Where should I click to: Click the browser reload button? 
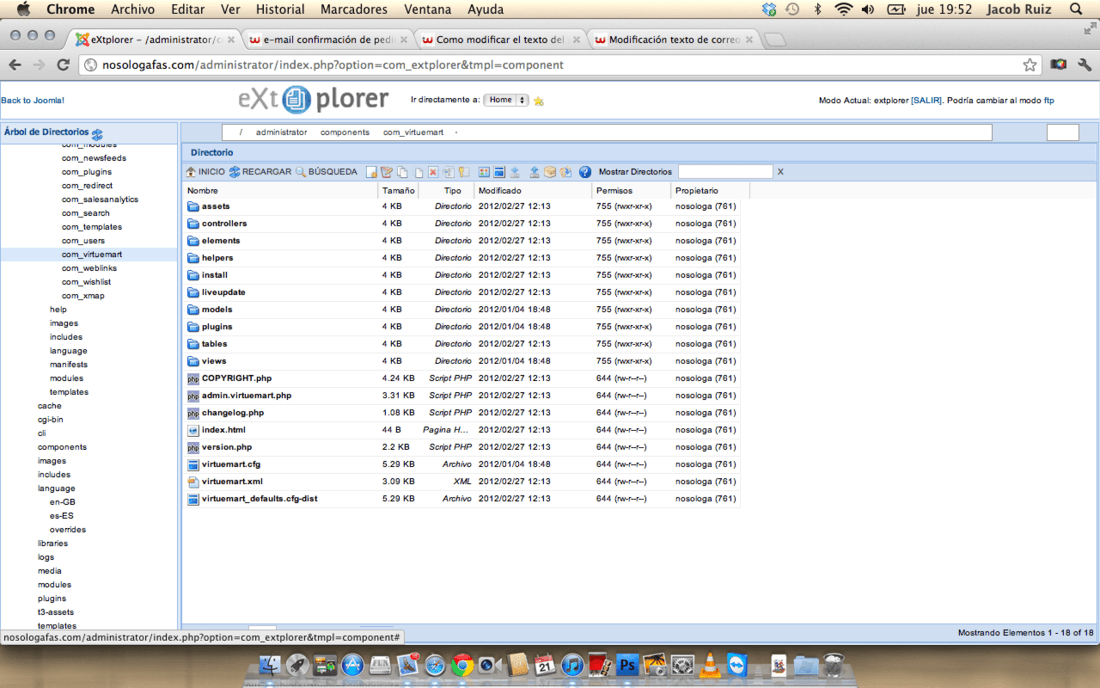point(63,65)
